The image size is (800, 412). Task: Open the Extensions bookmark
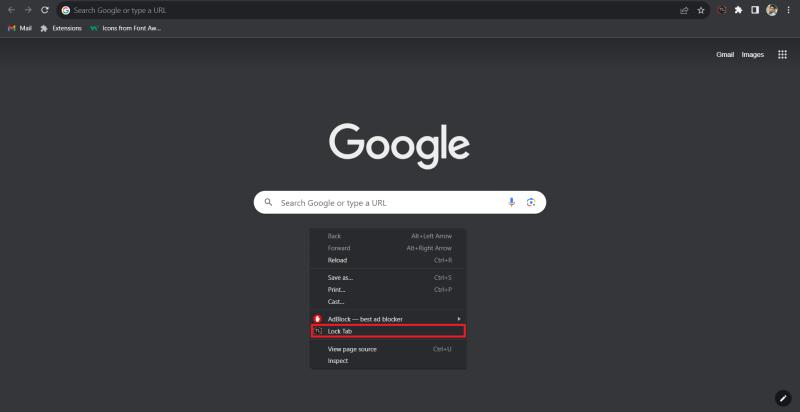[x=61, y=29]
